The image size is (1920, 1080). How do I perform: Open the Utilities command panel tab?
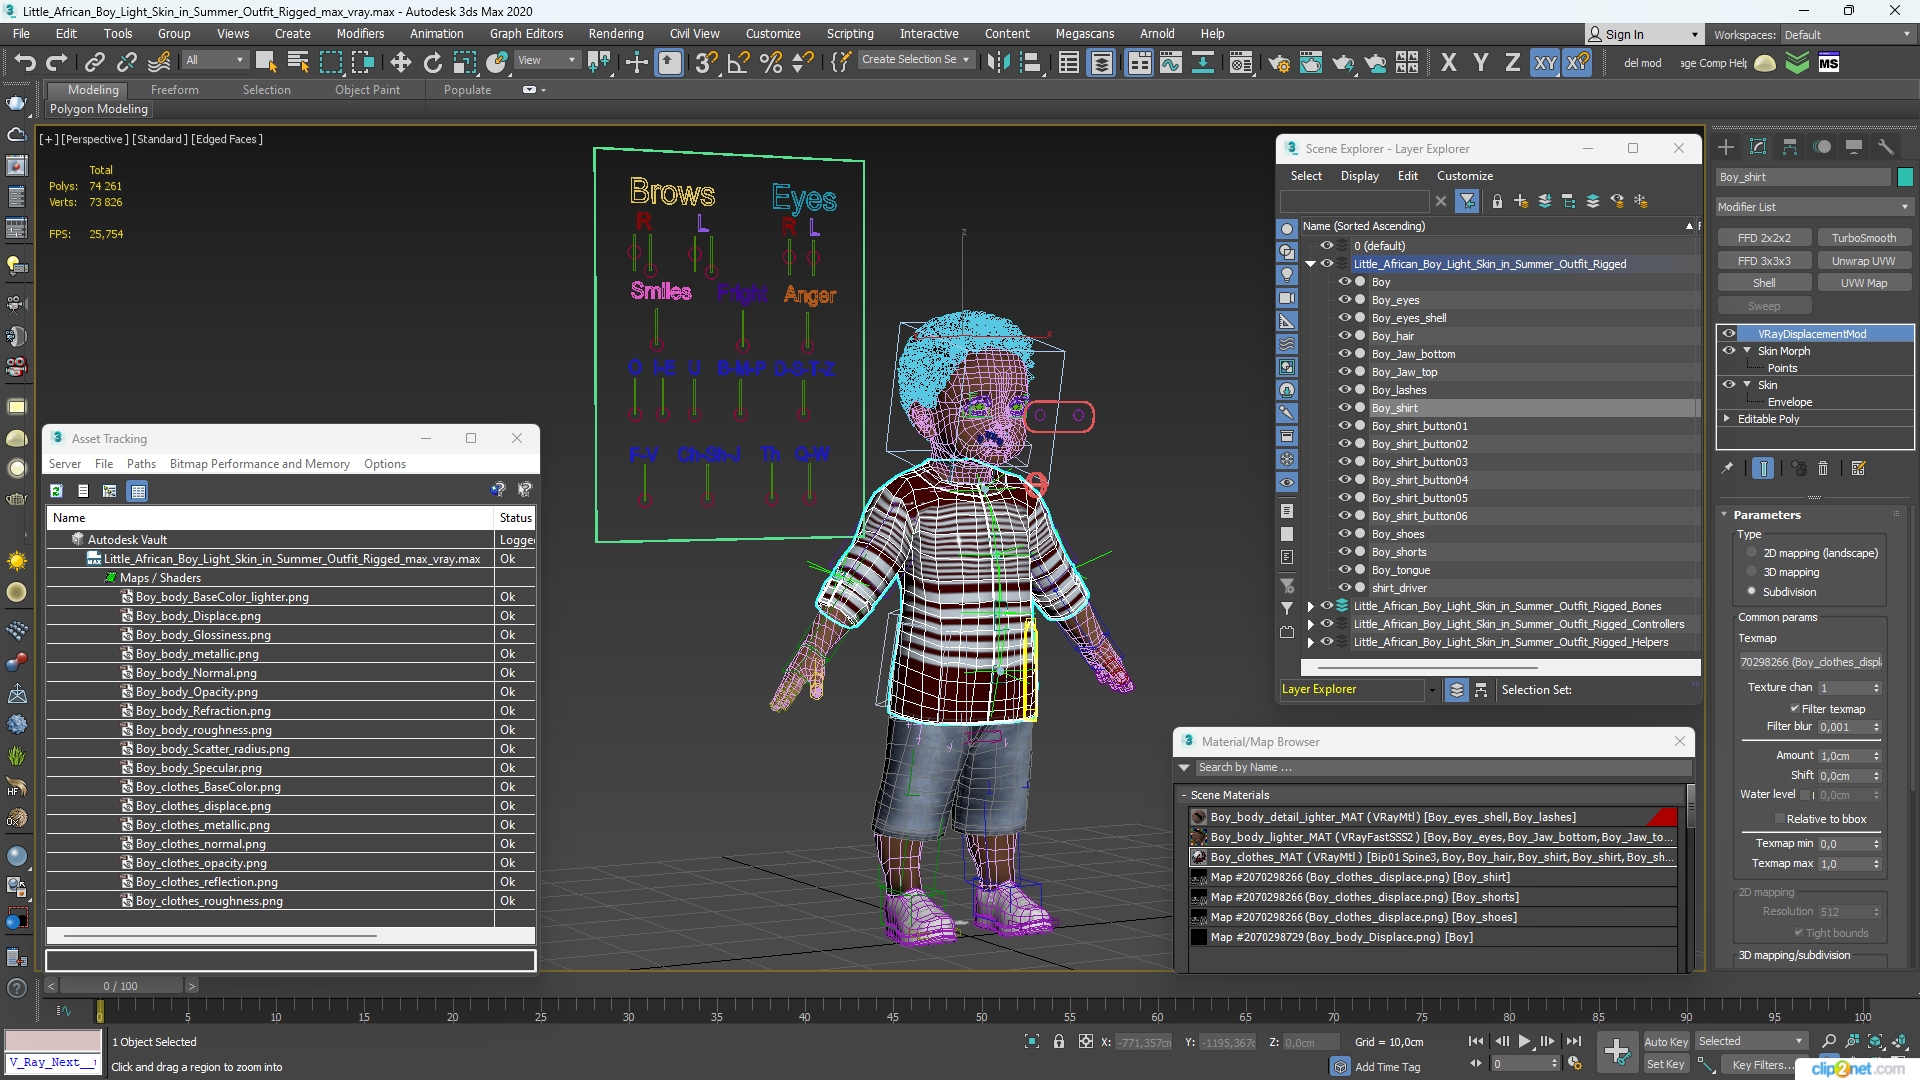[x=1886, y=147]
